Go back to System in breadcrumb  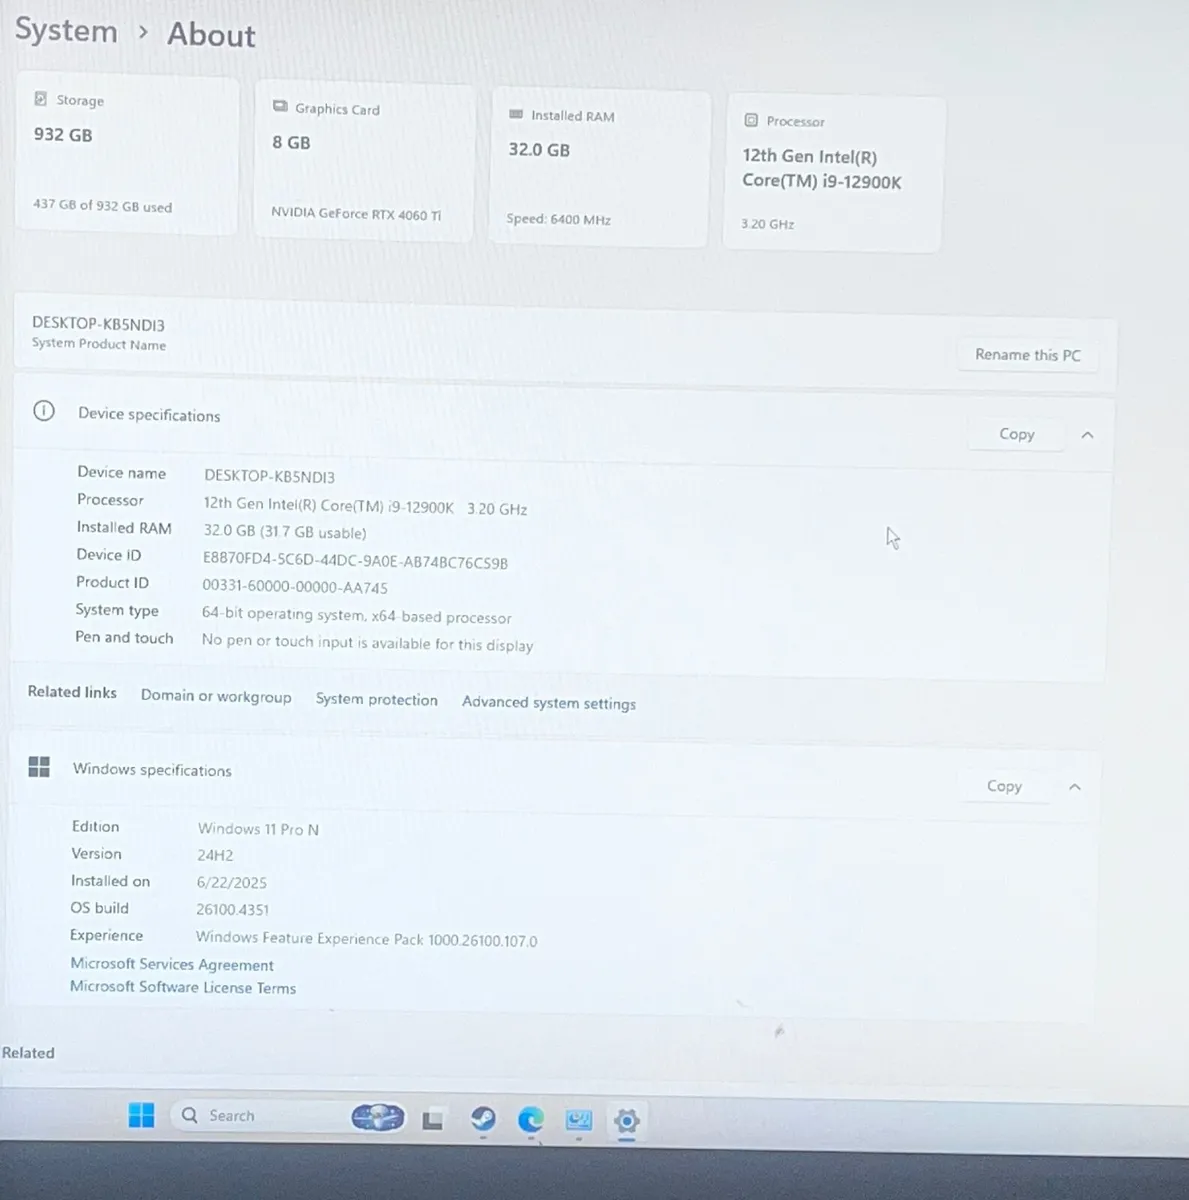66,31
